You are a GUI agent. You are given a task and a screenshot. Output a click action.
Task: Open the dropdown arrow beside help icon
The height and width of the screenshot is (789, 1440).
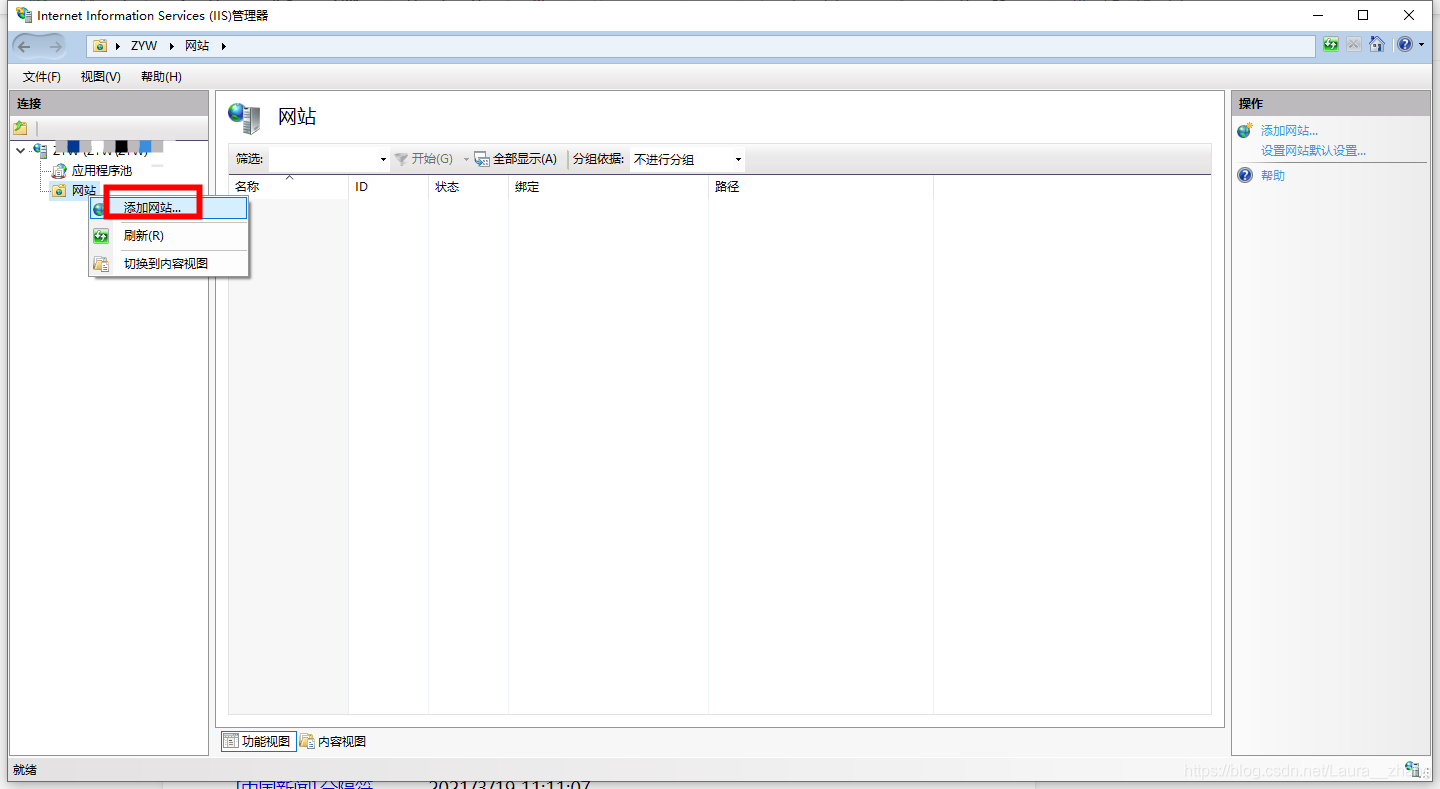coord(1421,45)
